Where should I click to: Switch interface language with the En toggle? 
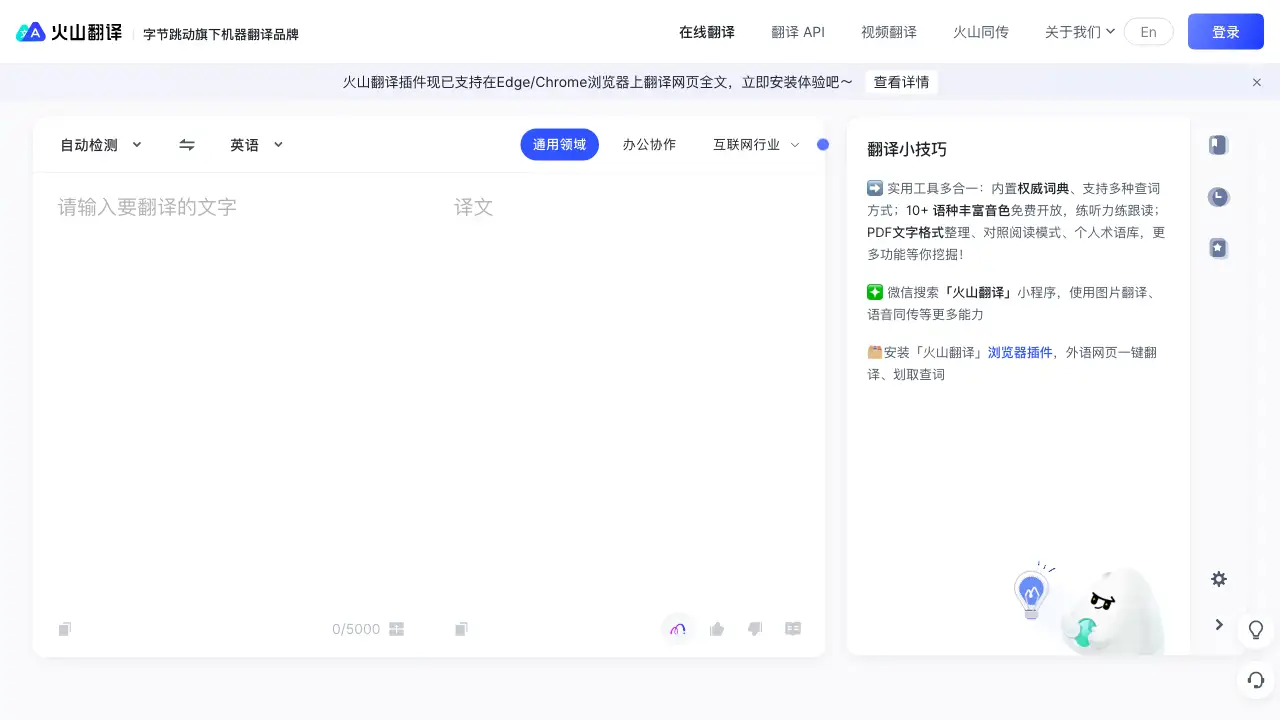coord(1148,31)
